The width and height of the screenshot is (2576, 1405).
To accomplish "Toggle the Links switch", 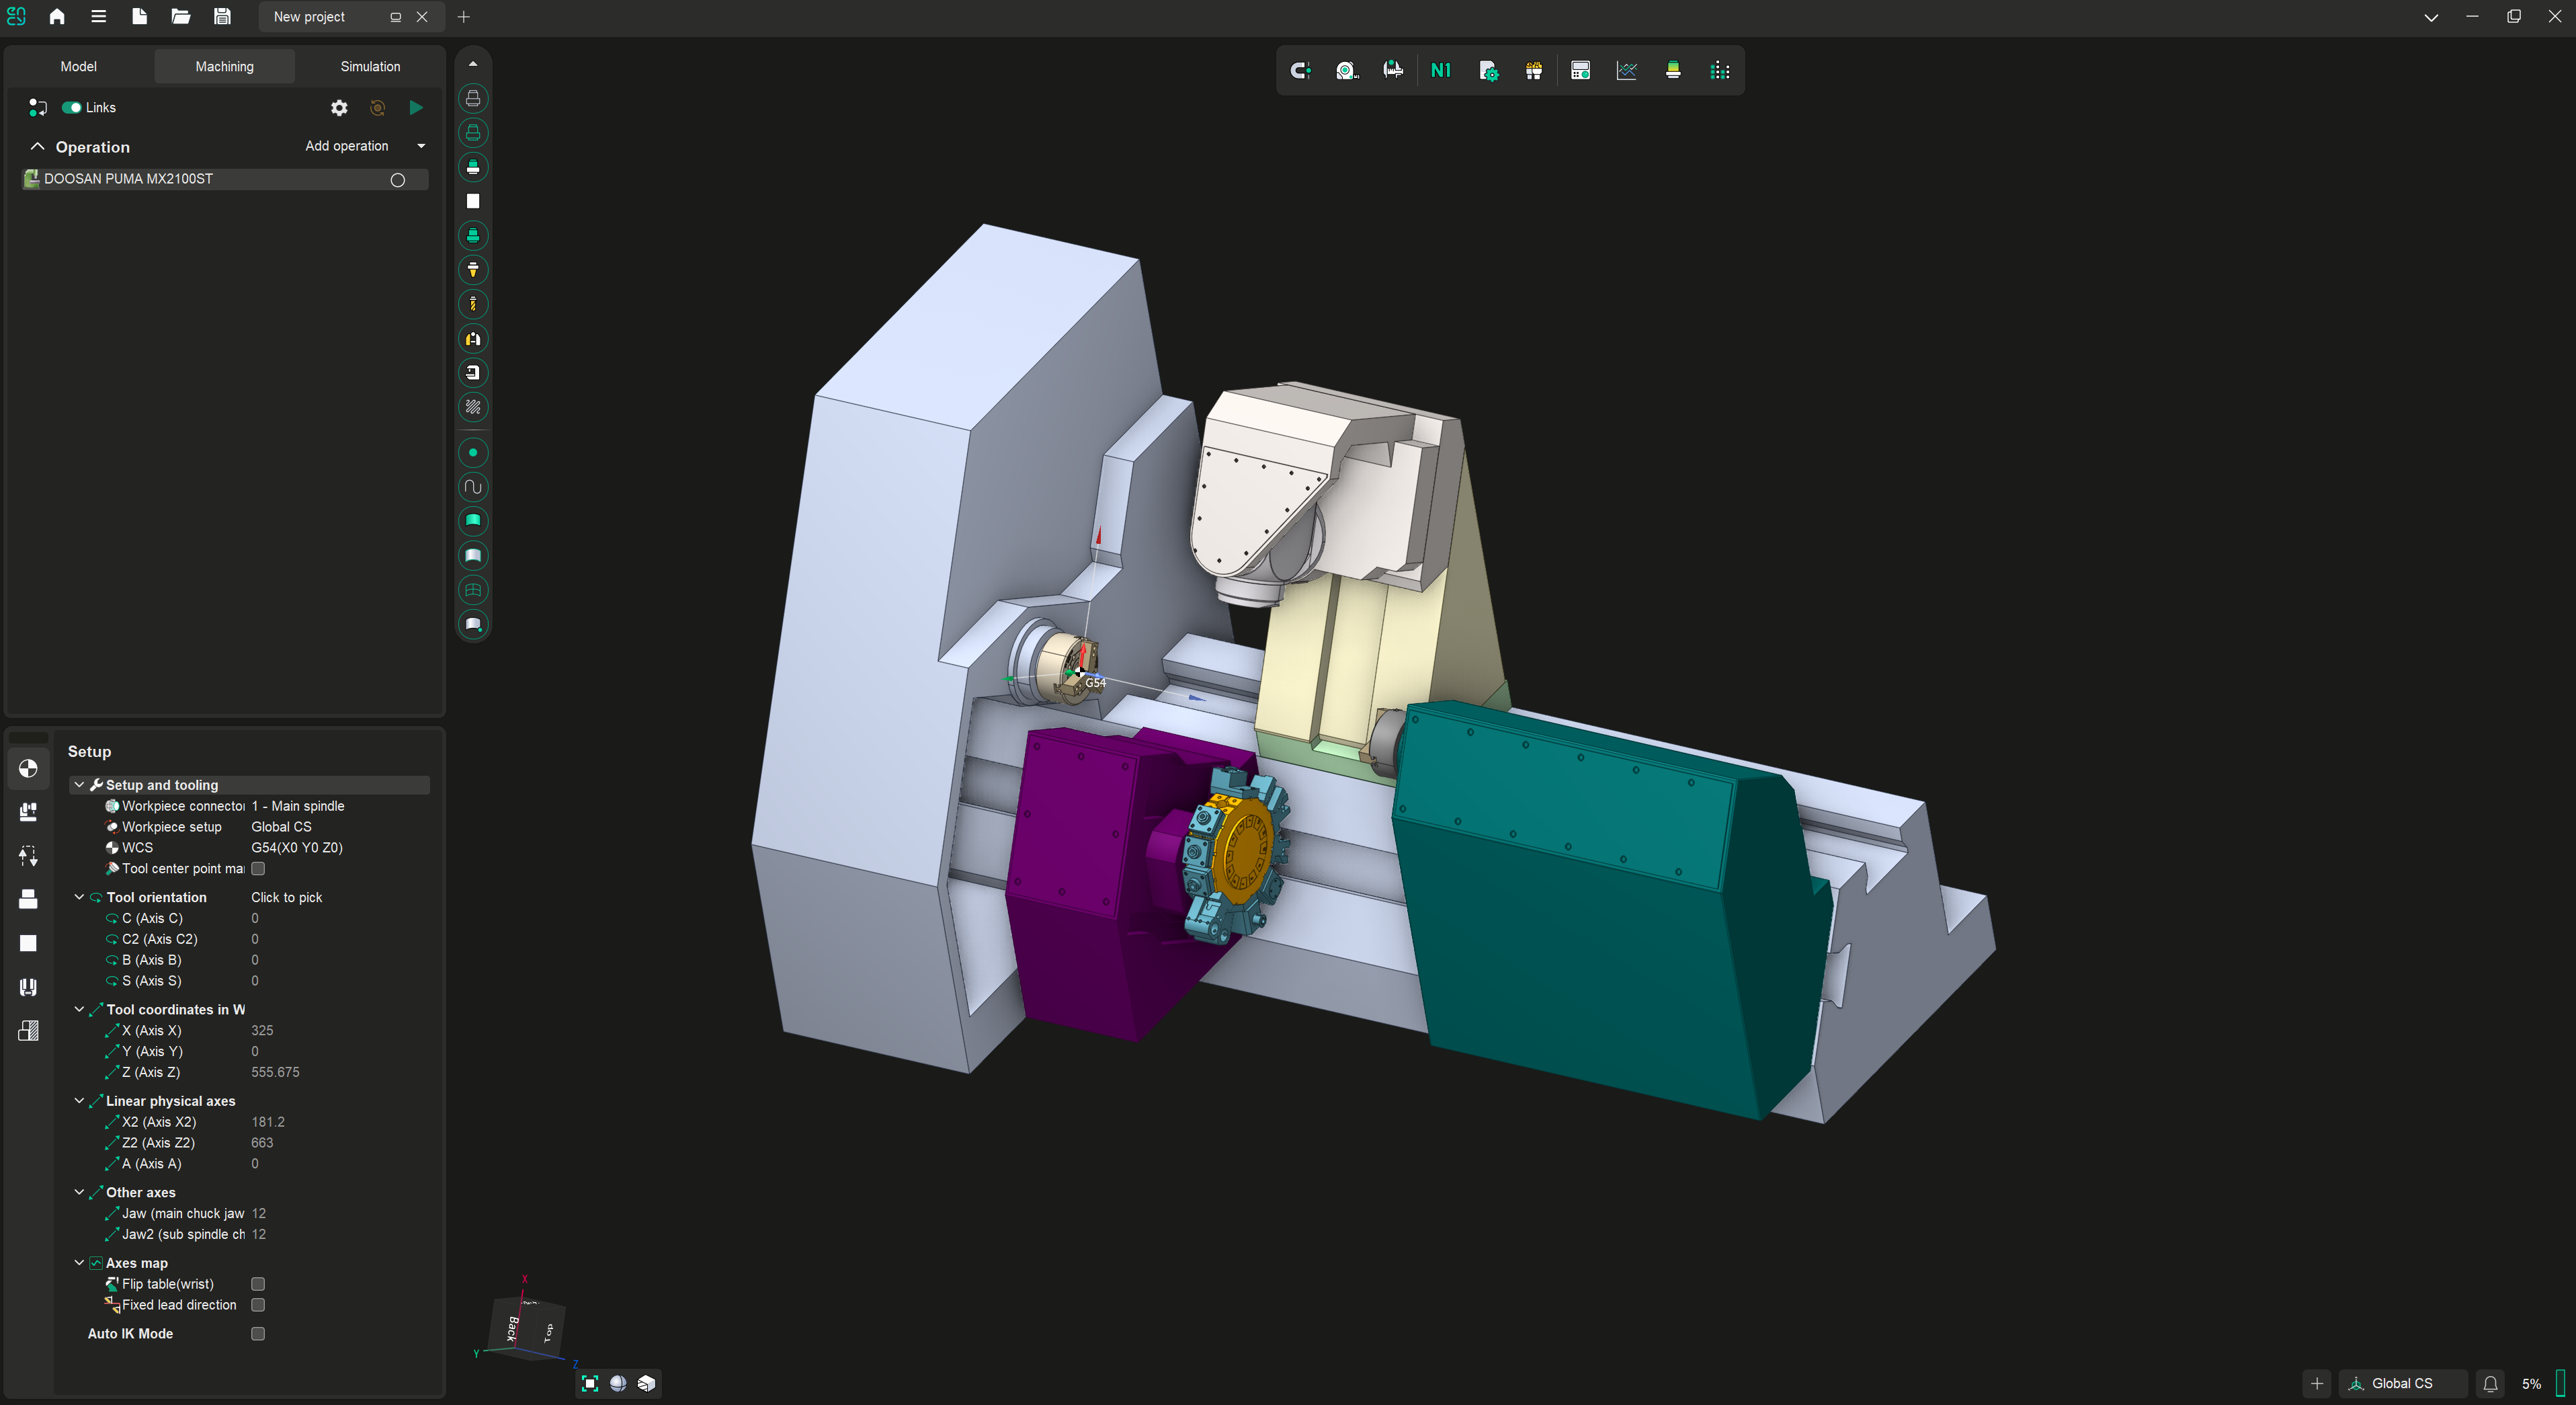I will click(72, 107).
